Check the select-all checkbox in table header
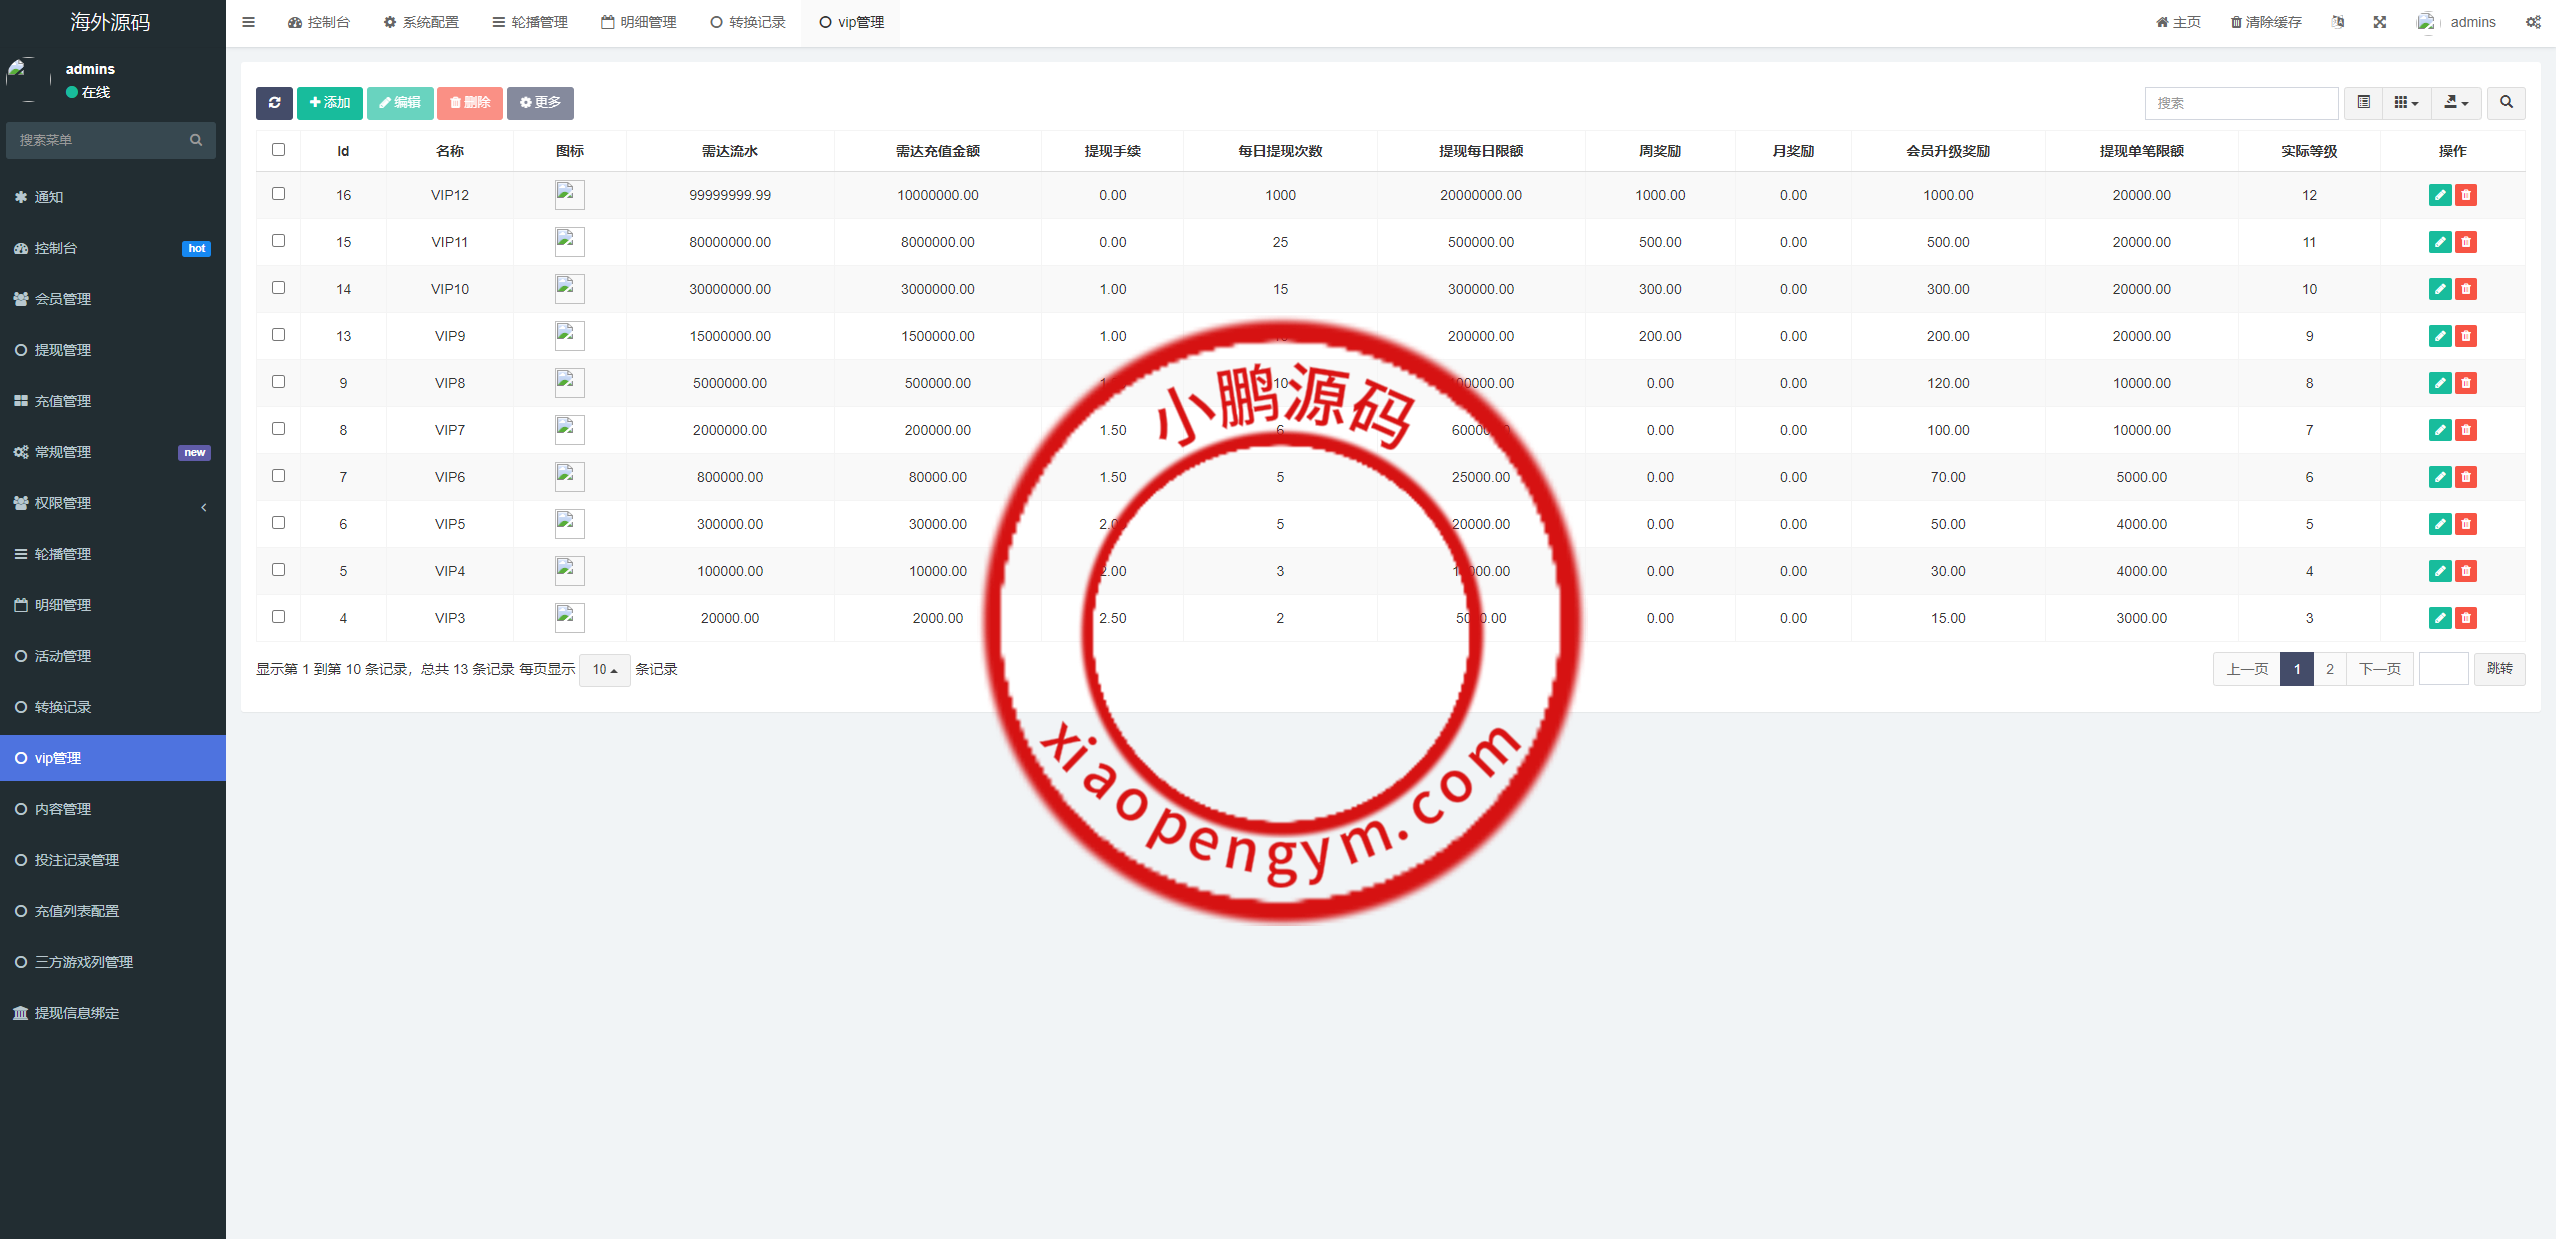 pyautogui.click(x=279, y=150)
